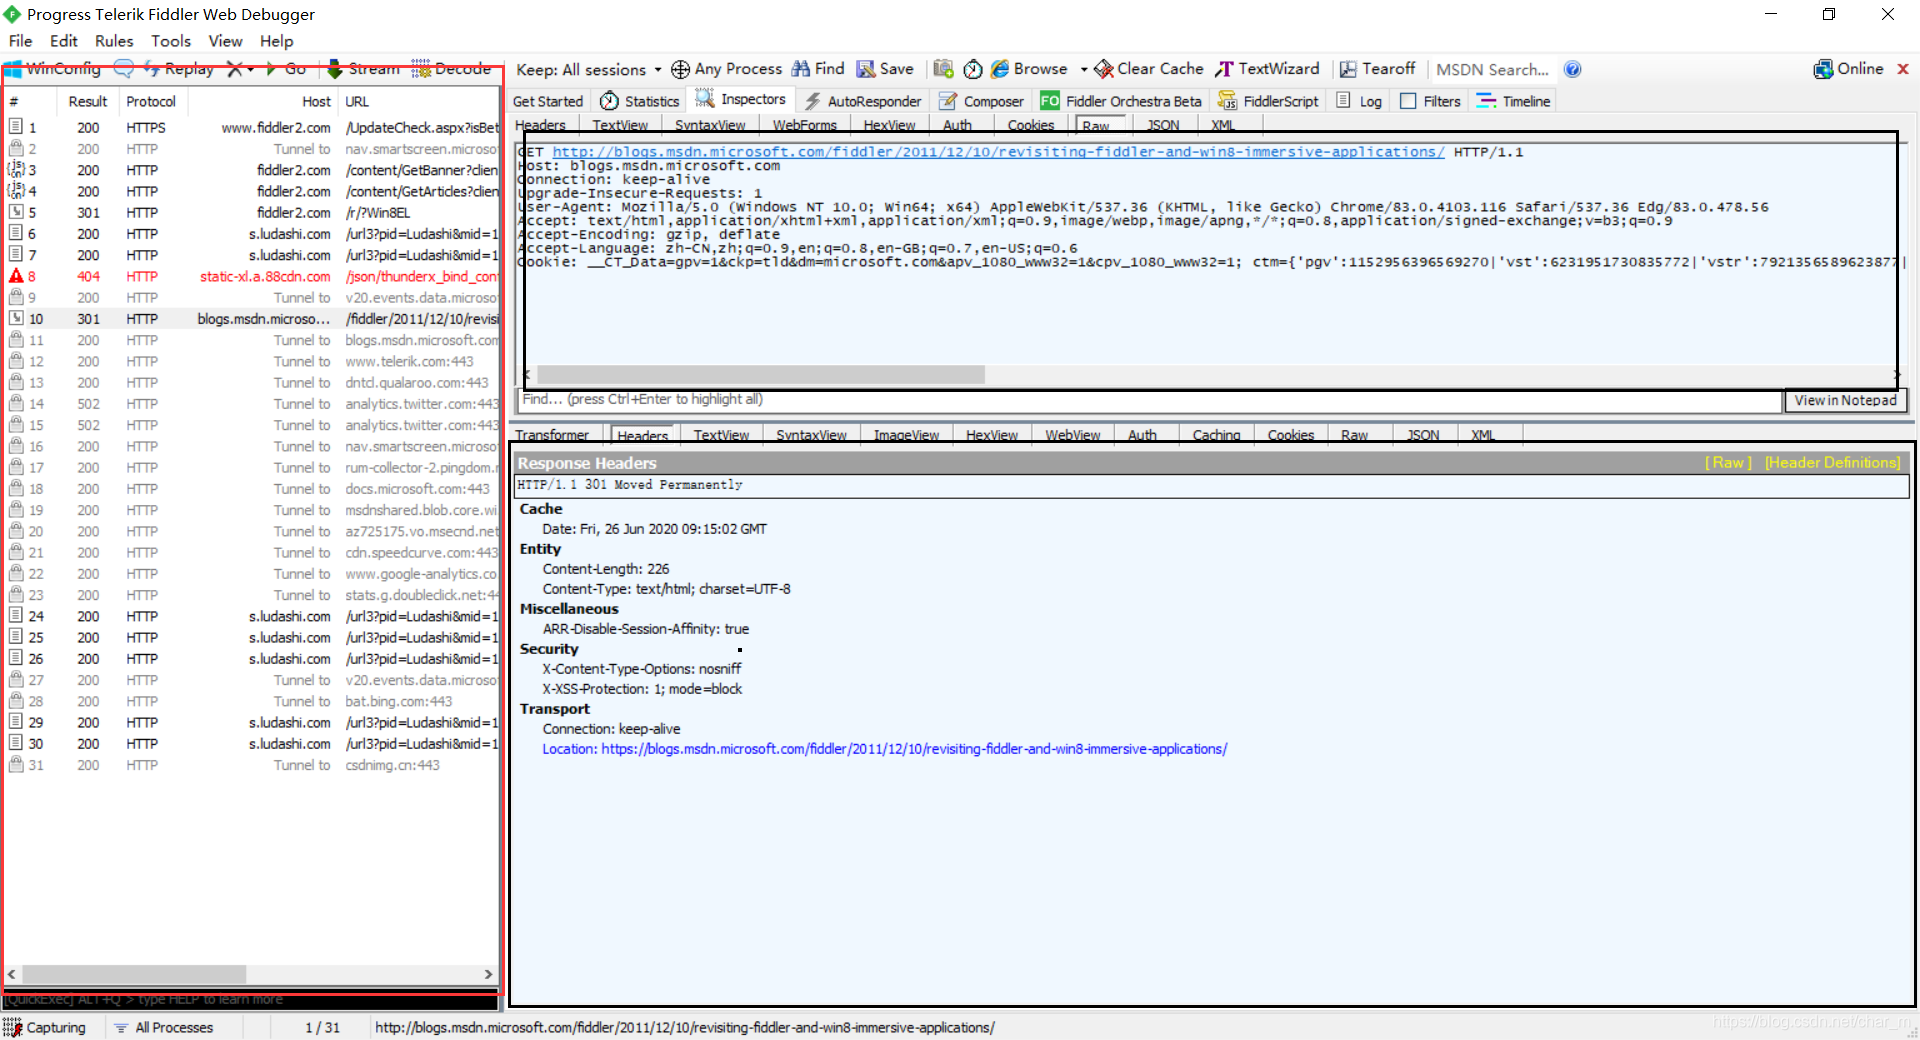Select session 10 blogs.msdn.microsoft row
The width and height of the screenshot is (1920, 1040).
tap(252, 319)
